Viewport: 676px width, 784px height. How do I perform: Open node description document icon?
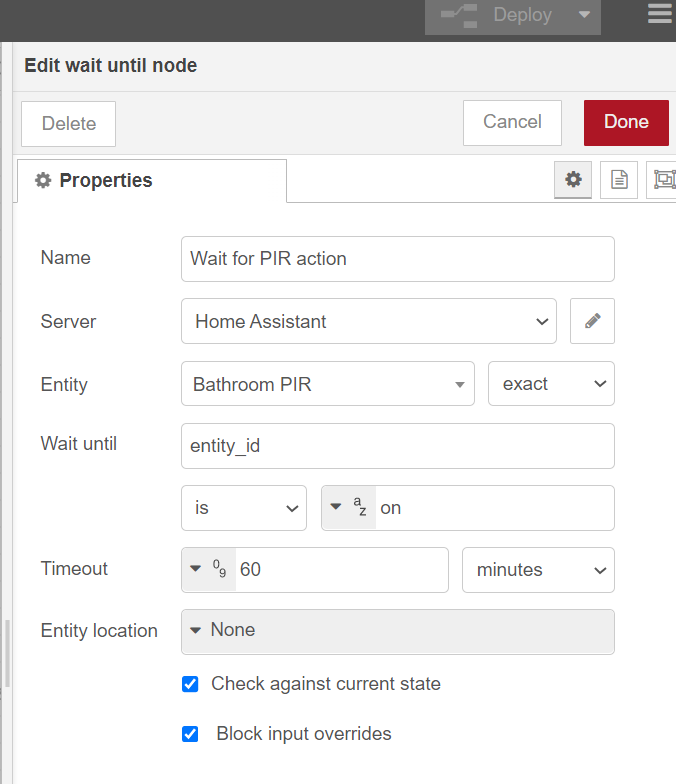tap(619, 179)
